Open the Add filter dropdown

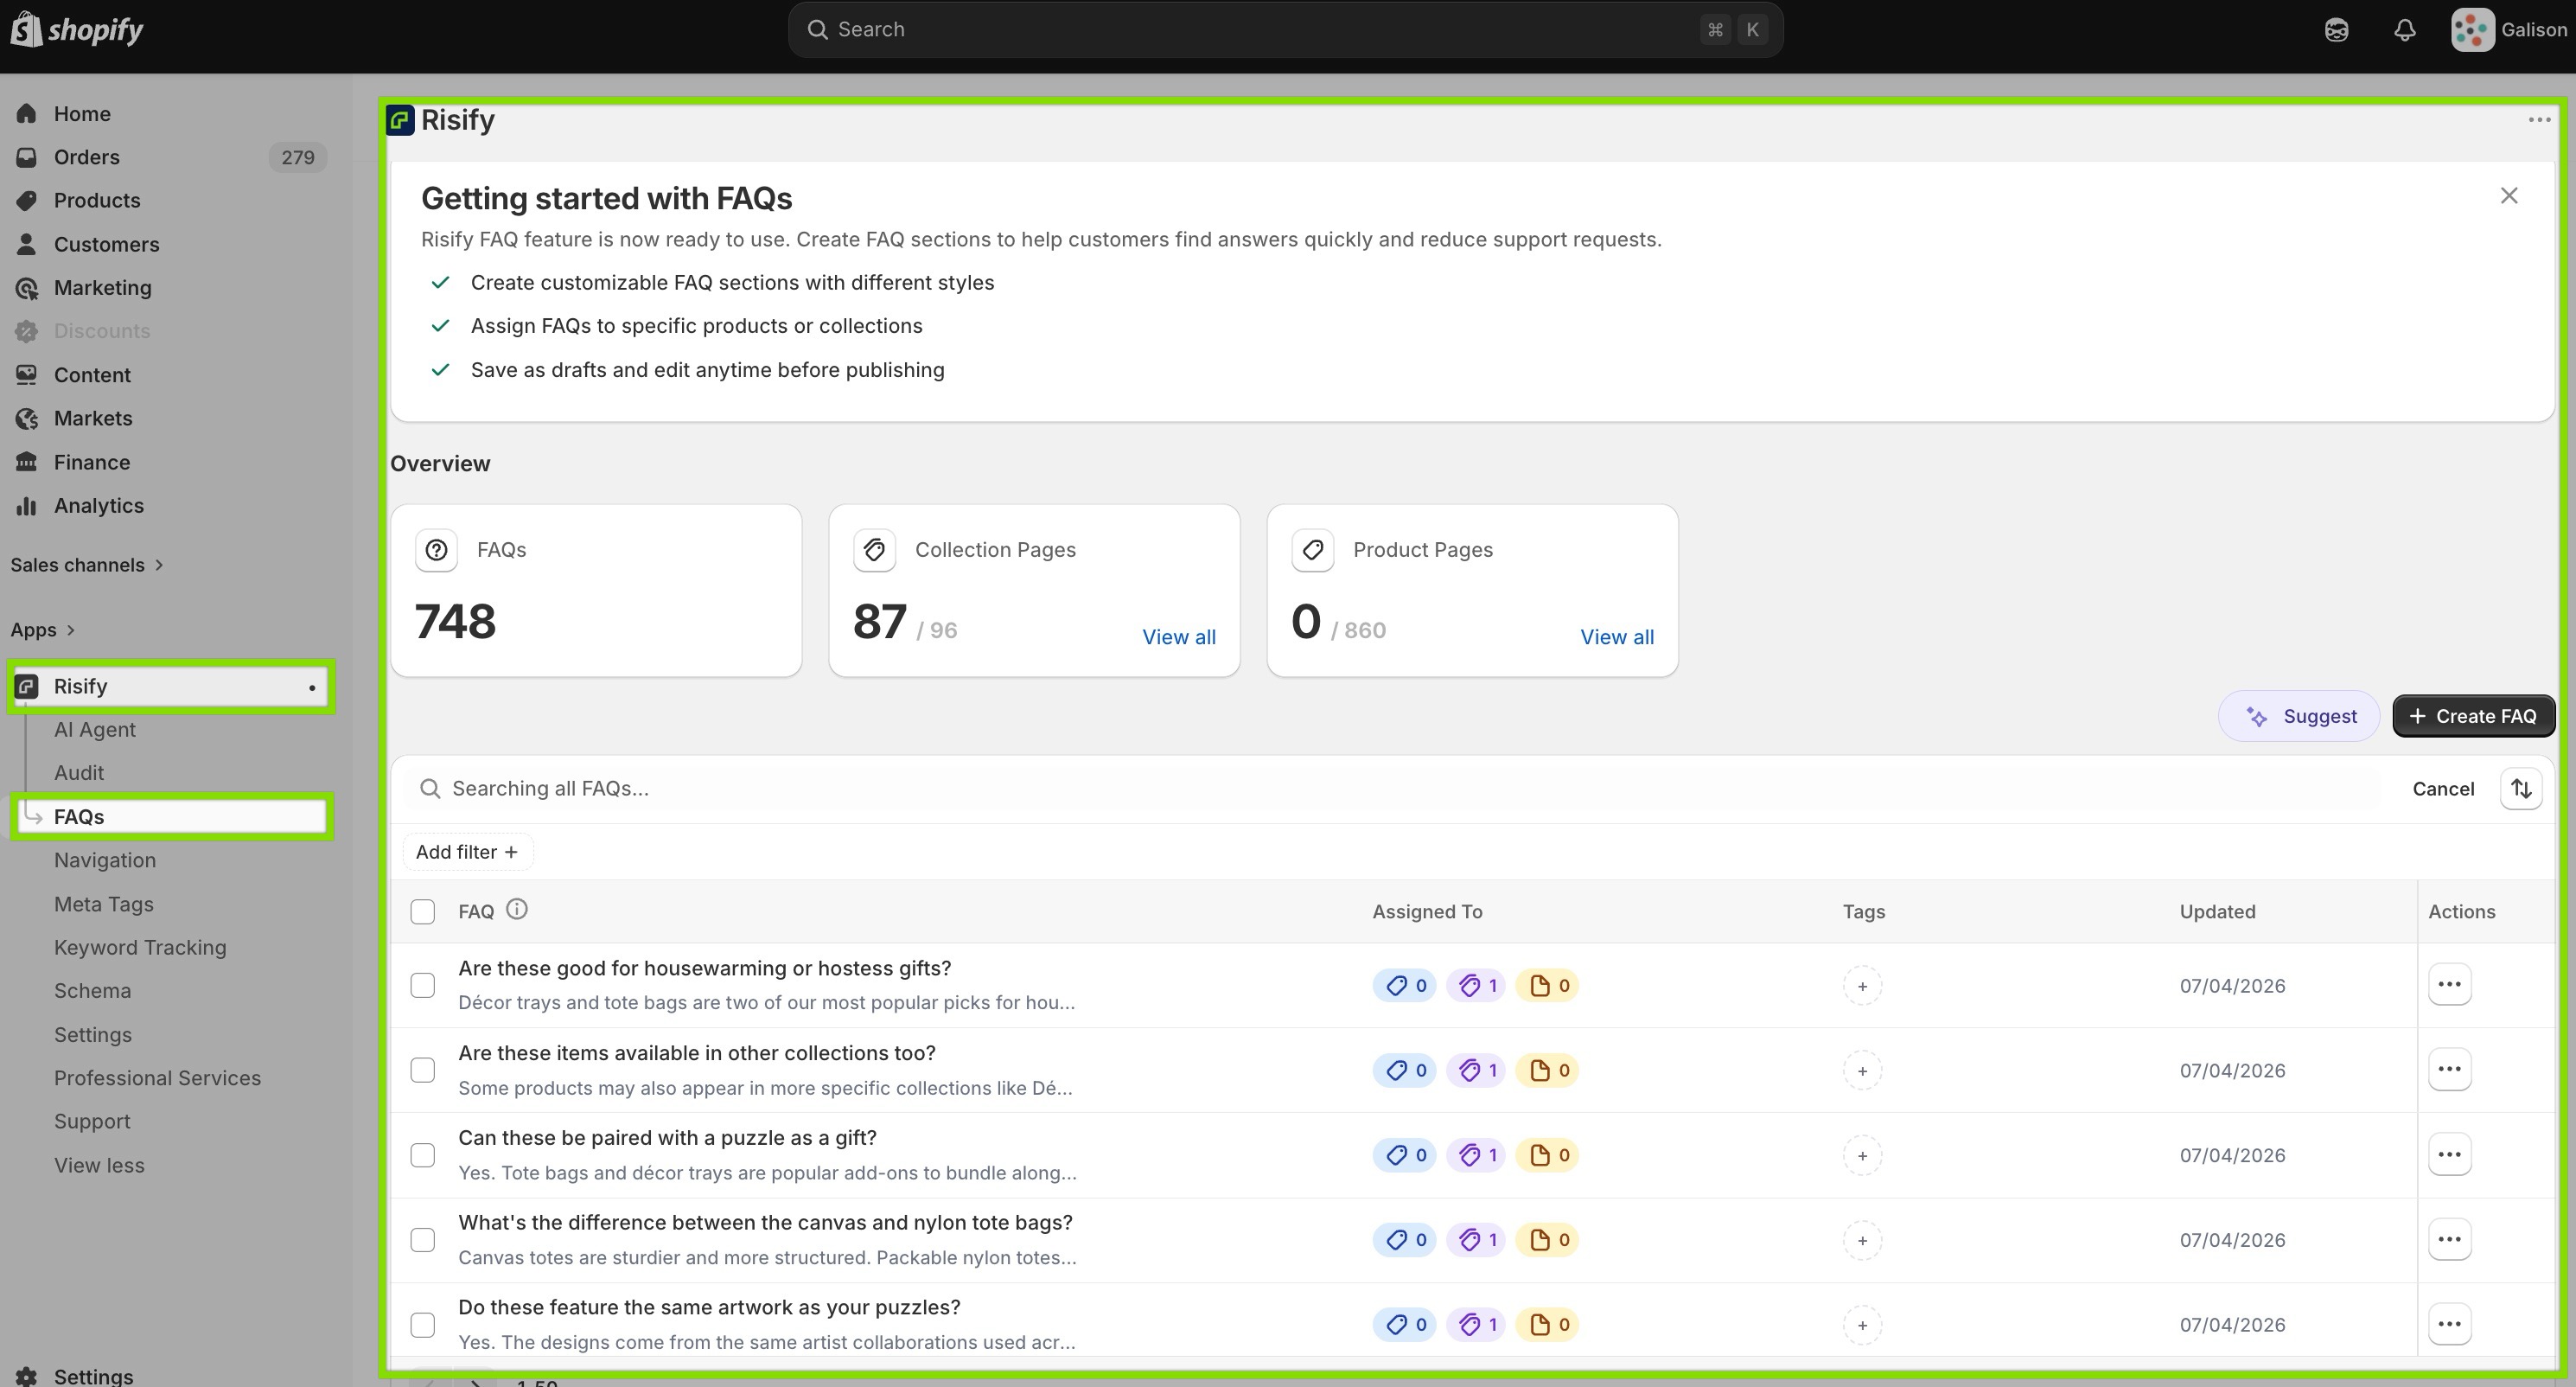(x=467, y=852)
